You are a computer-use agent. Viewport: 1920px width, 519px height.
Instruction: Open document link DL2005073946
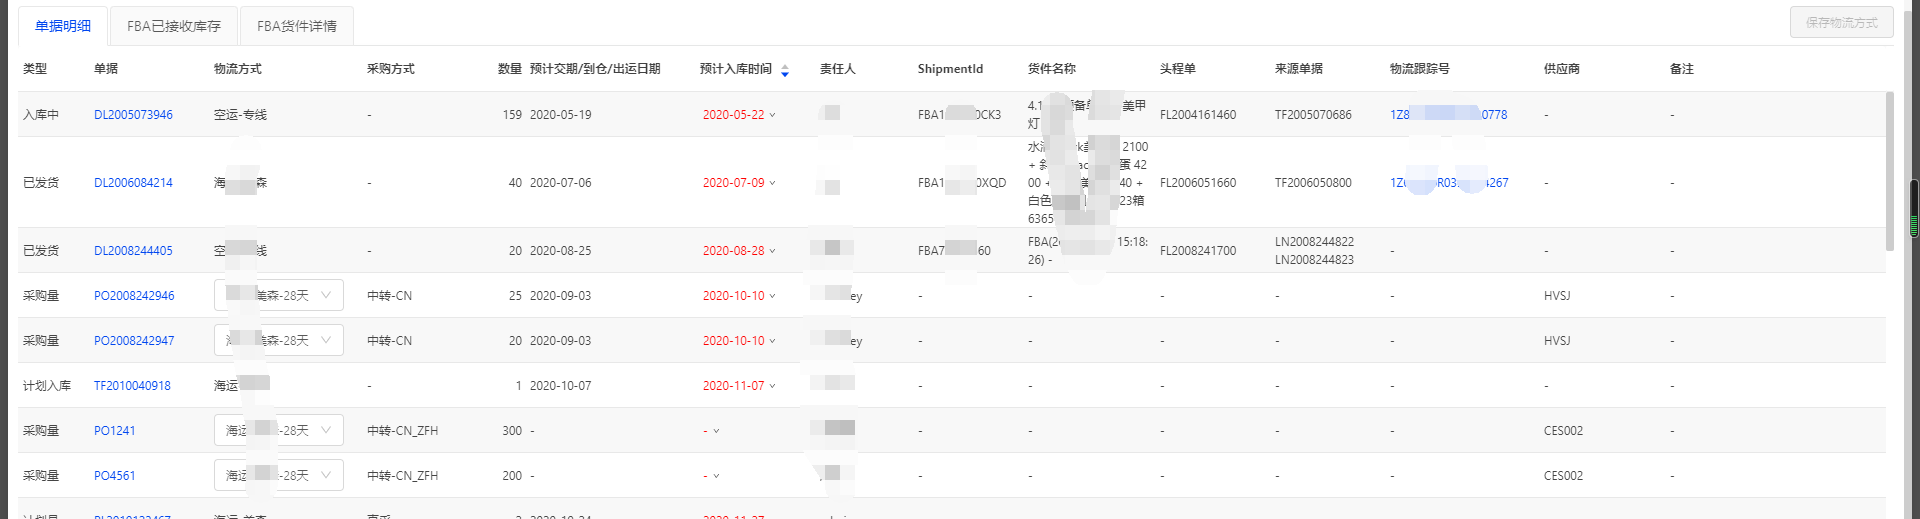click(x=133, y=115)
